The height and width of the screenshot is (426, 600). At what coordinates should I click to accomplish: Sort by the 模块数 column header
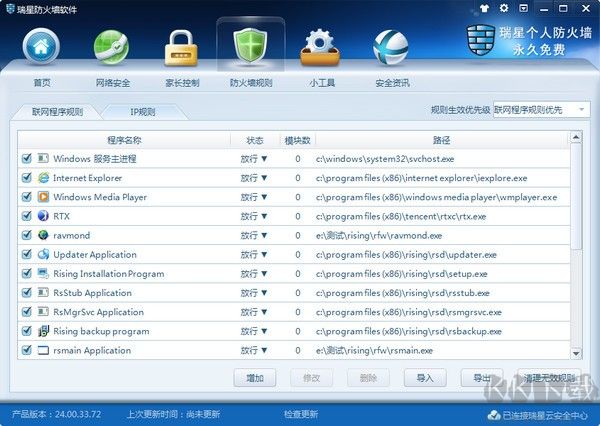[297, 140]
